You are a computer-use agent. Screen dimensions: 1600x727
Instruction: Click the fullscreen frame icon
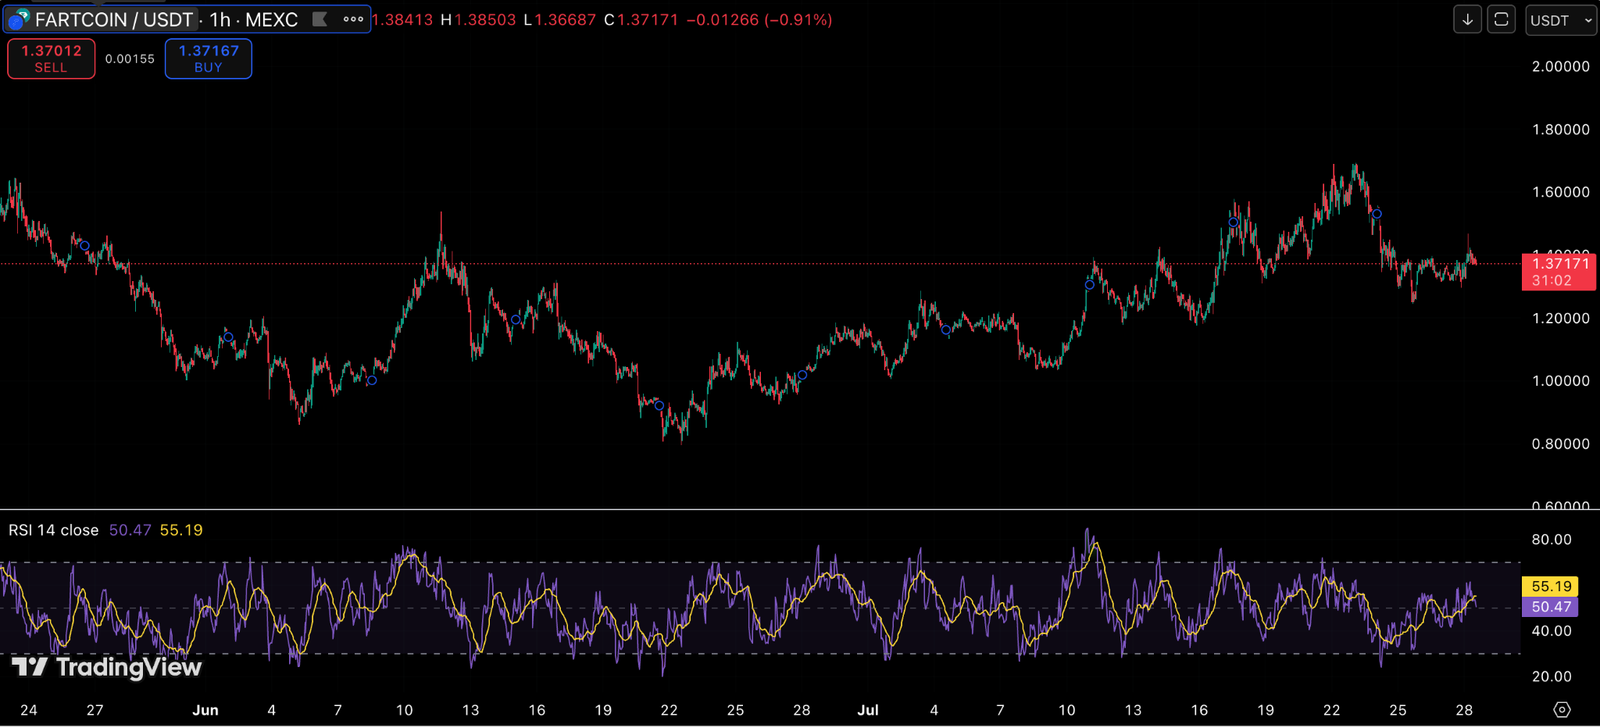1501,20
